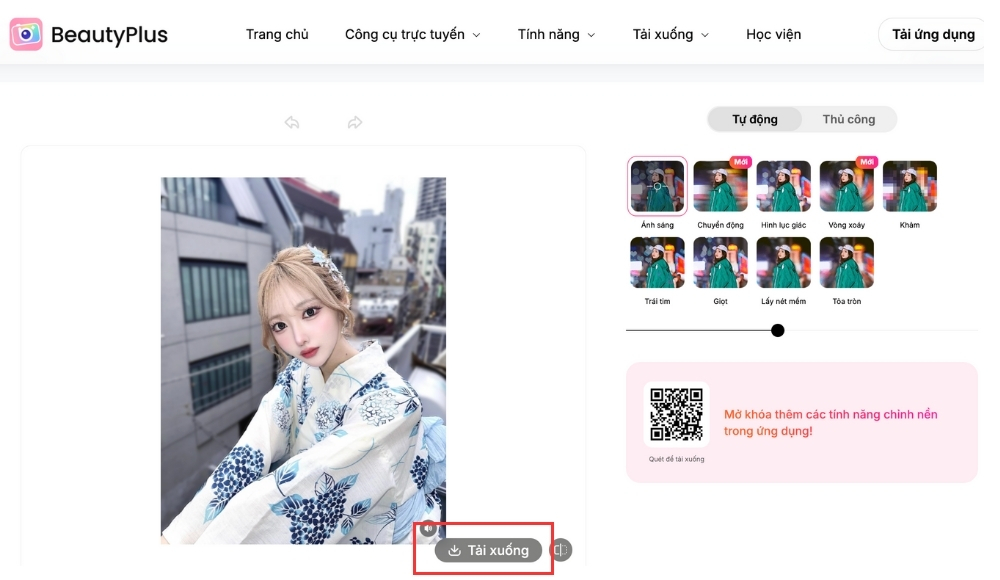The image size is (1000, 580).
Task: Click the compare split-view icon
Action: coord(561,550)
